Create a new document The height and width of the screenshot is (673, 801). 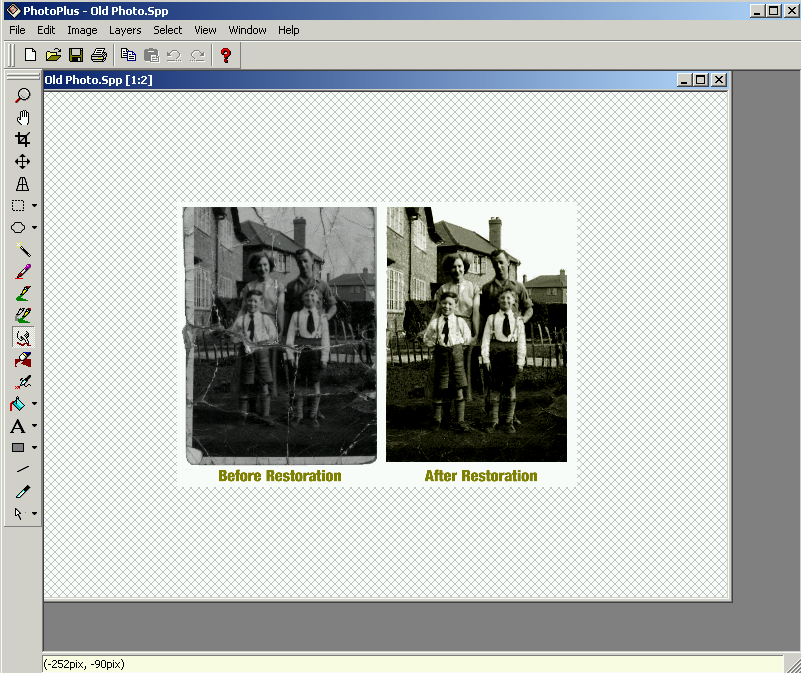pos(30,55)
